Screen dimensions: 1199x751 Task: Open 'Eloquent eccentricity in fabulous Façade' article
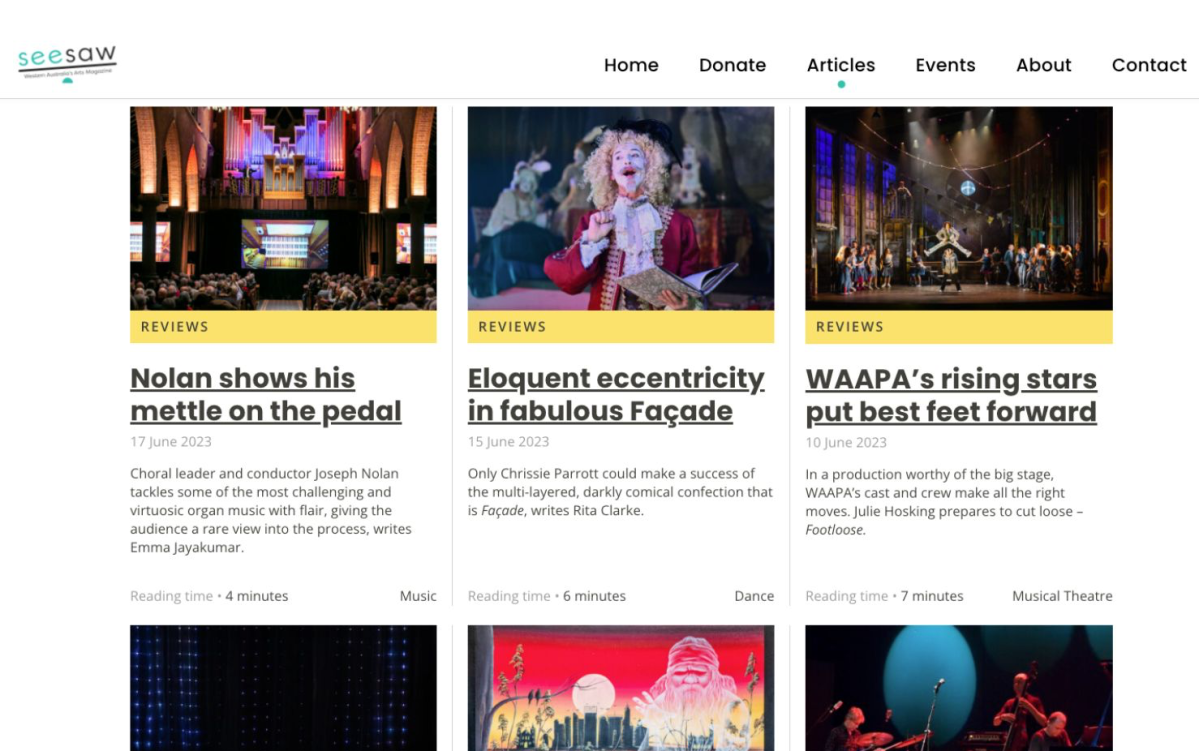tap(616, 395)
